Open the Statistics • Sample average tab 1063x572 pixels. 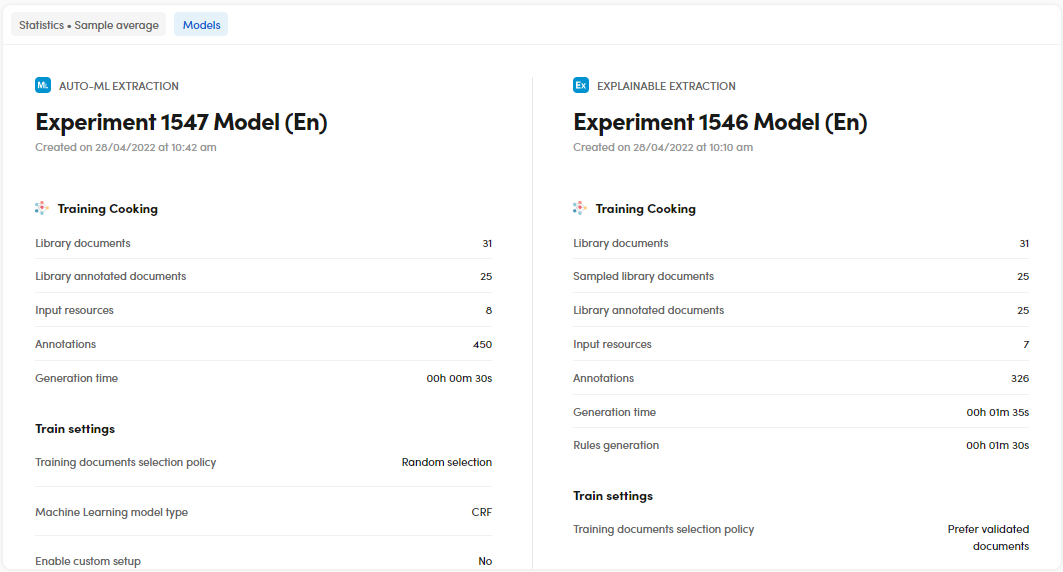pyautogui.click(x=89, y=25)
